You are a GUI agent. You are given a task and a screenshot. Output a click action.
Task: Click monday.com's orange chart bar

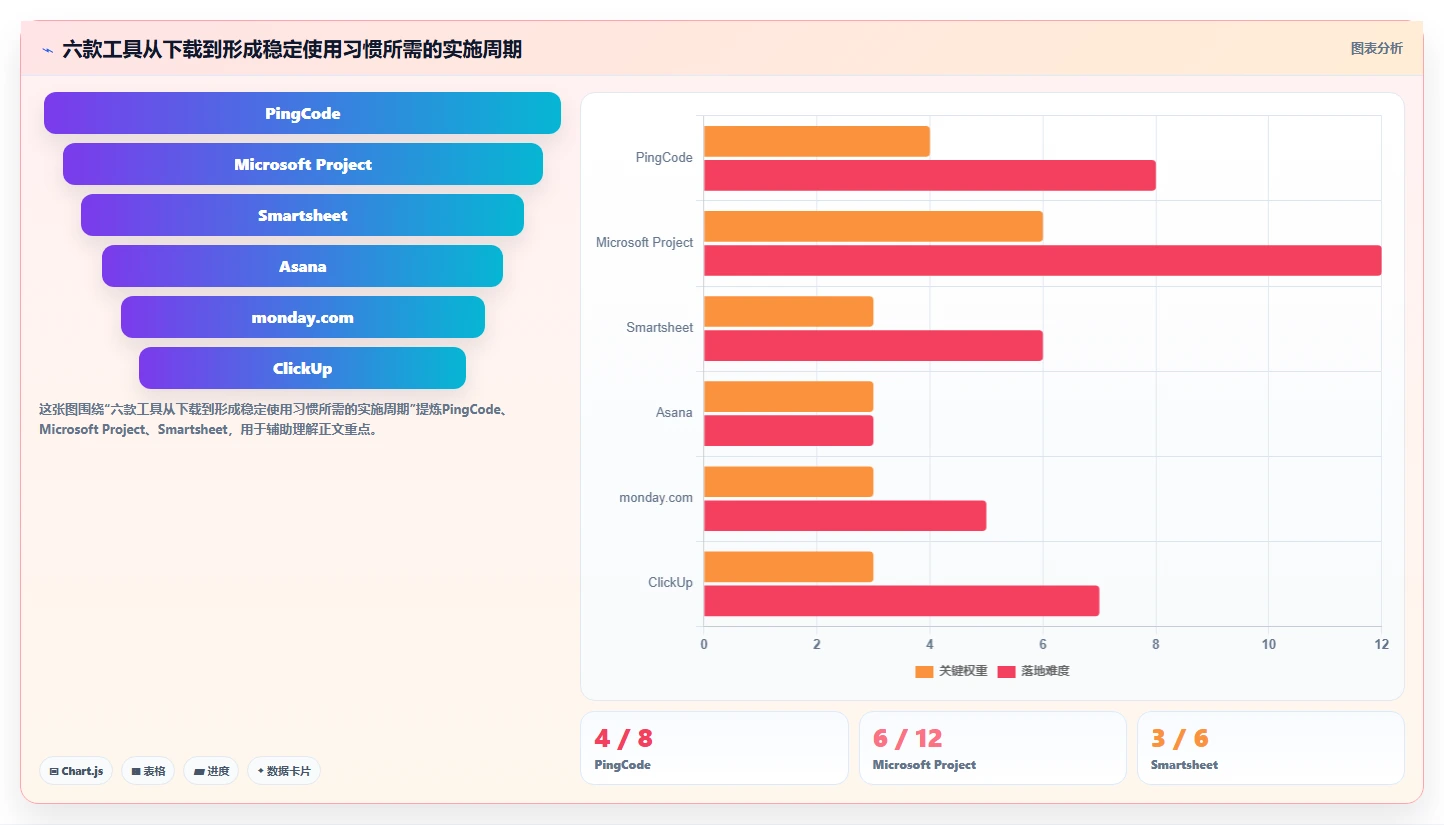pos(789,481)
